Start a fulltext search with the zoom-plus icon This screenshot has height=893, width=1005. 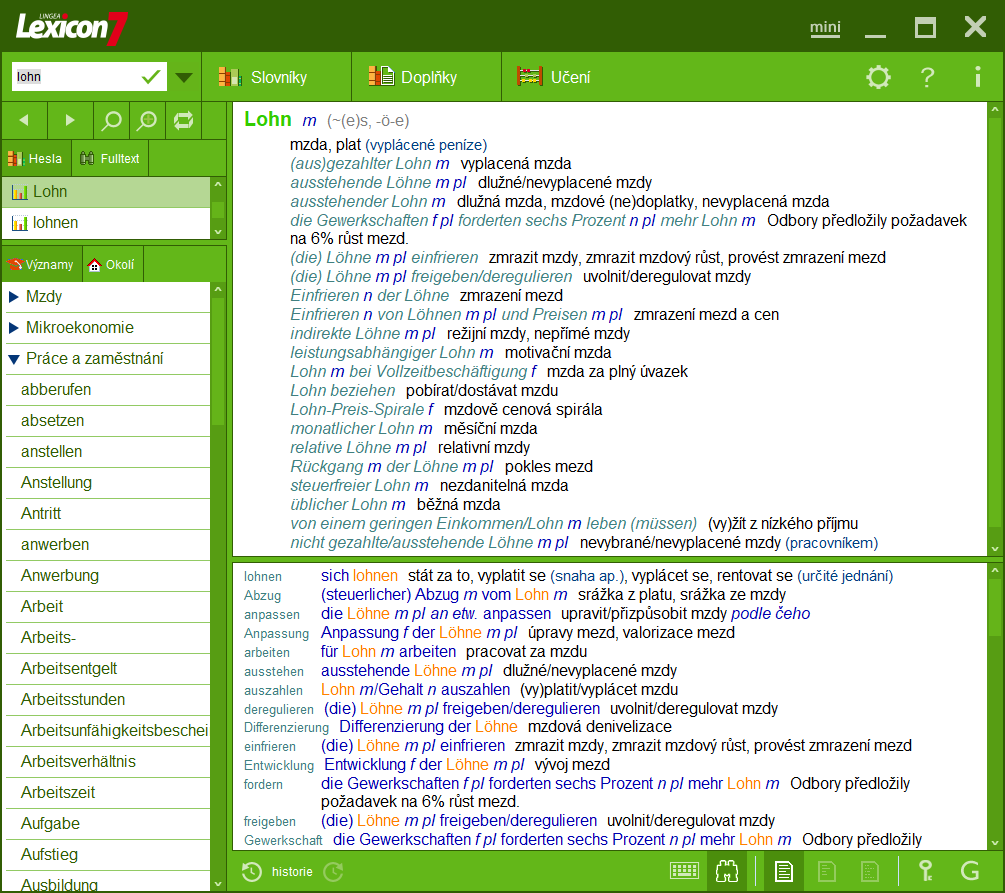click(147, 120)
